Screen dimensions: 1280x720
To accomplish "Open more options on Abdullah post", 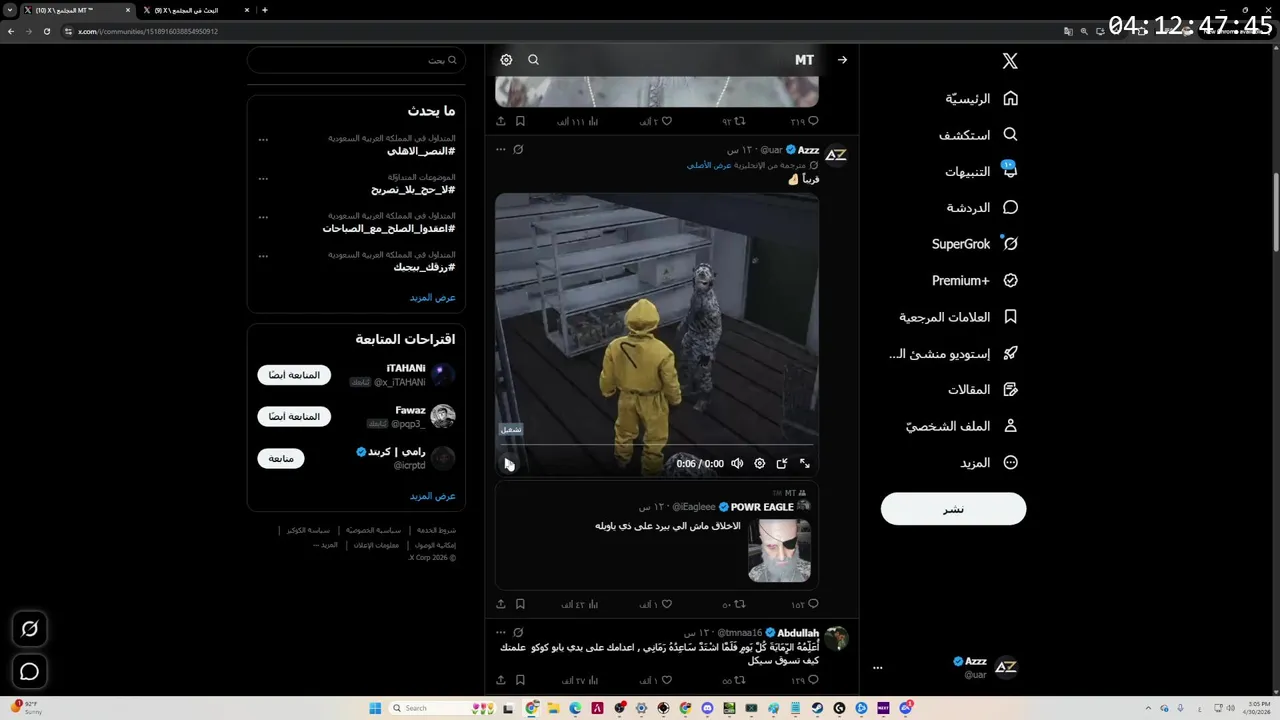I will 501,633.
